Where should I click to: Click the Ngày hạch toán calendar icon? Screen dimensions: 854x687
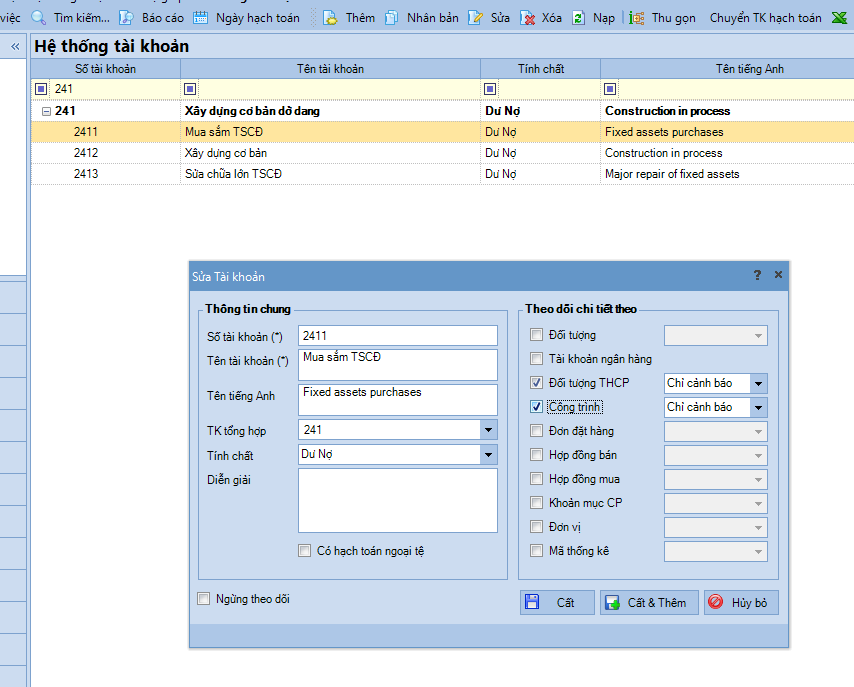pyautogui.click(x=200, y=18)
